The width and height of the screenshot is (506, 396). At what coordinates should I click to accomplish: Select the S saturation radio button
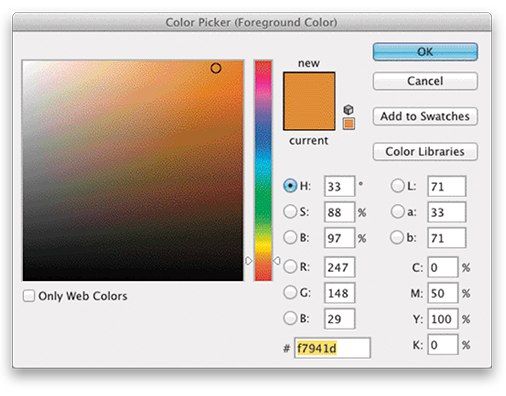click(290, 212)
